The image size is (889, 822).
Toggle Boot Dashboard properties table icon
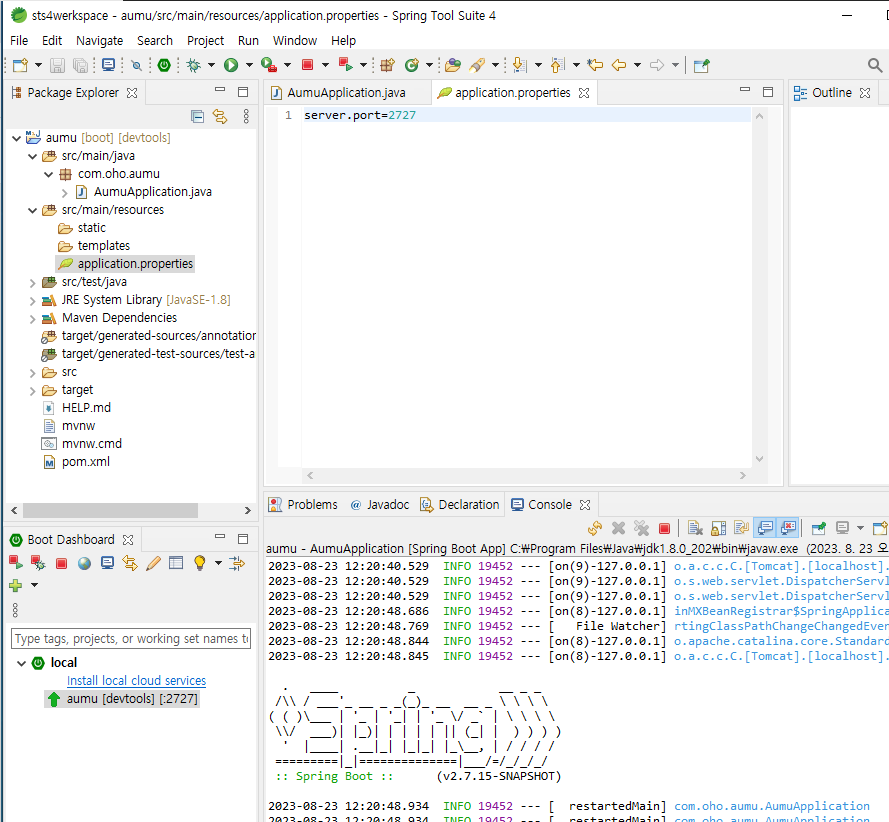coord(176,563)
